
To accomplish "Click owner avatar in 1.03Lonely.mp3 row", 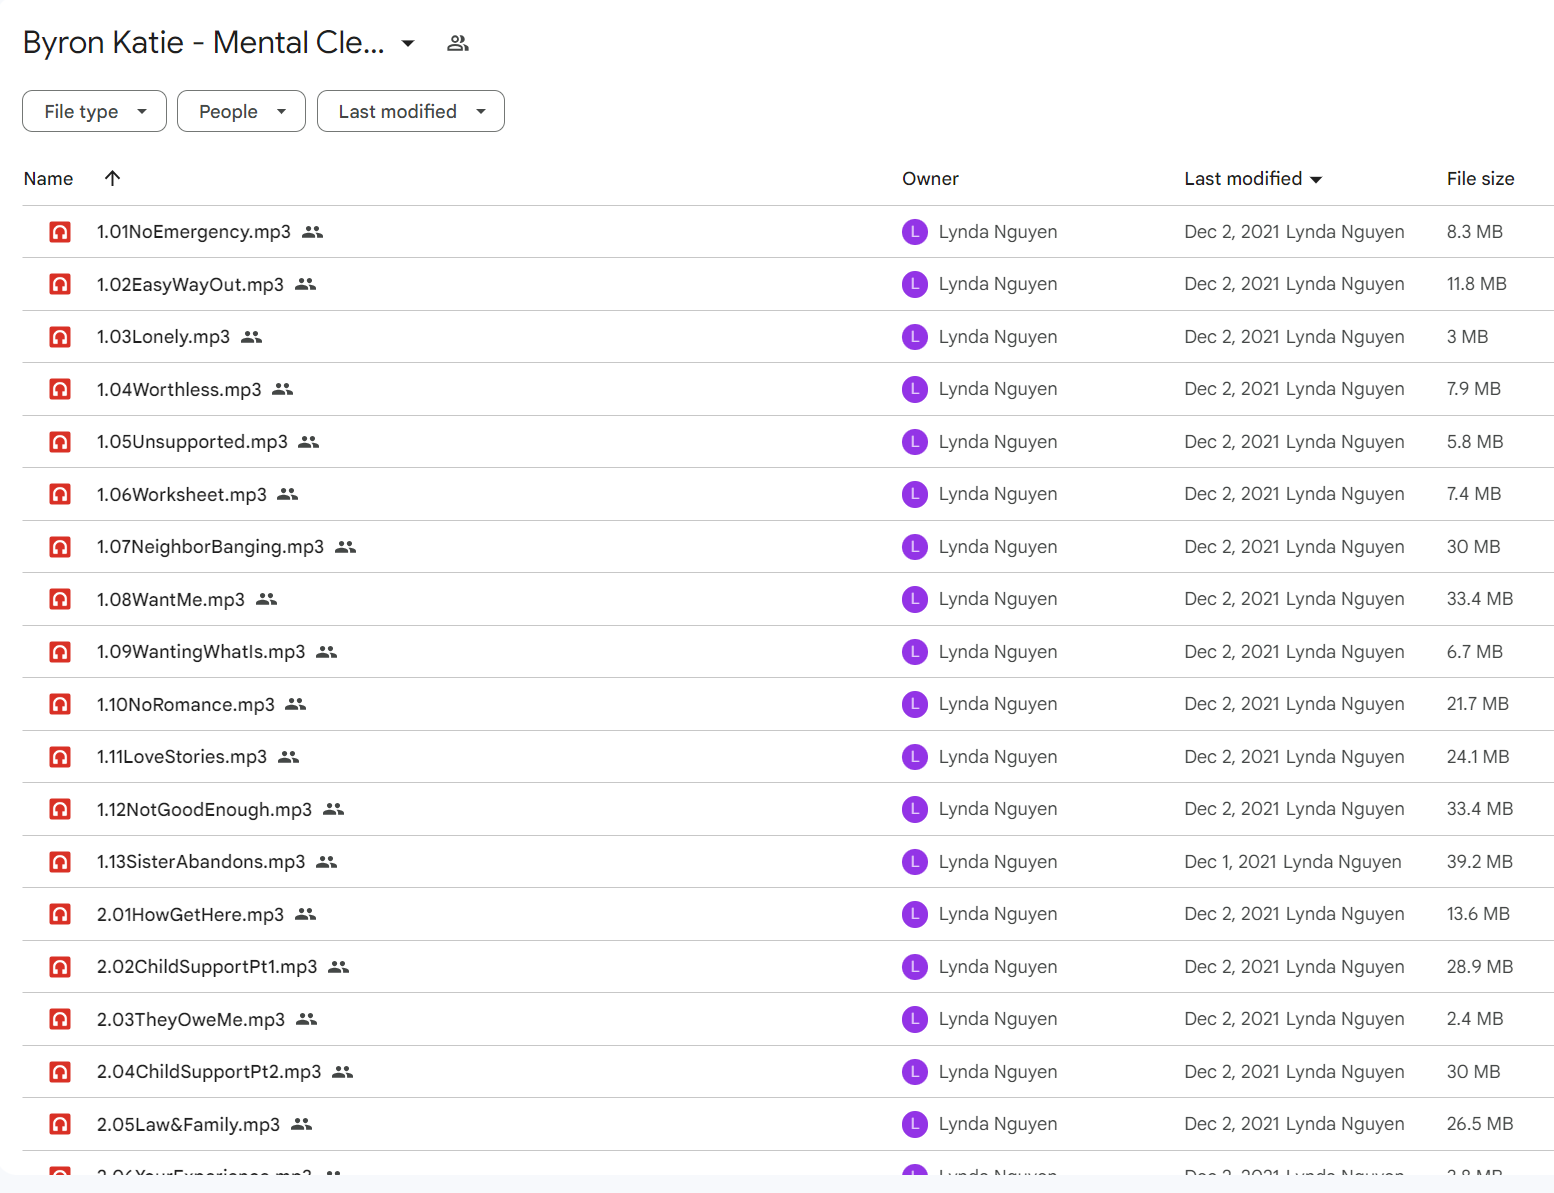I will (915, 337).
